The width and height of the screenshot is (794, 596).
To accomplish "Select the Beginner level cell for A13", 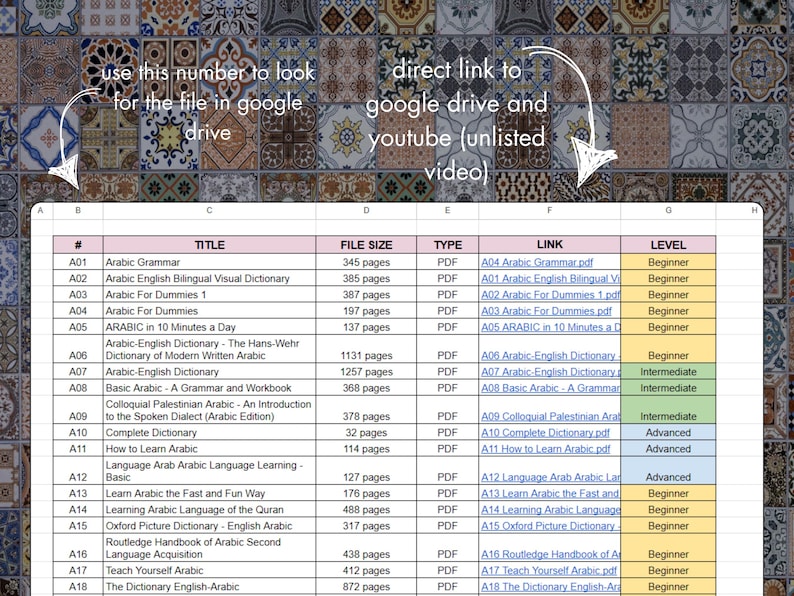I will point(668,493).
